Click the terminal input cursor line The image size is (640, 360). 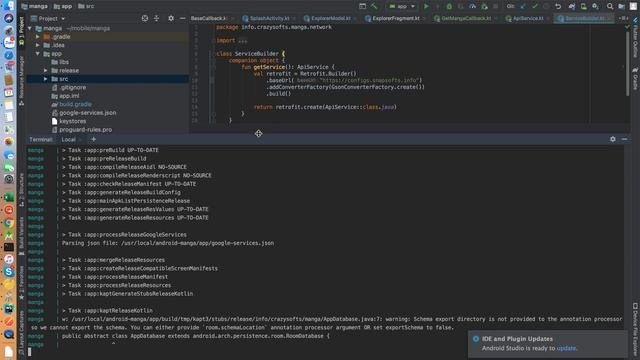(x=29, y=352)
